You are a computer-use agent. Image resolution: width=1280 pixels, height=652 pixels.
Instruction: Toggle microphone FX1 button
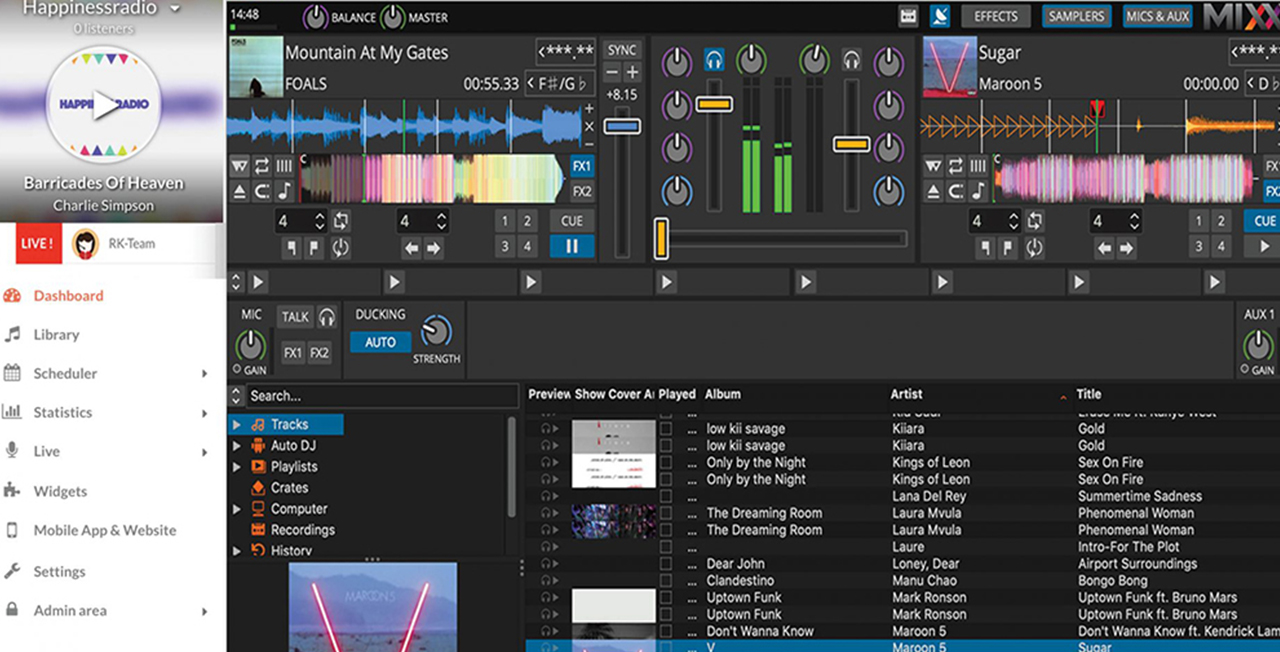pos(292,352)
